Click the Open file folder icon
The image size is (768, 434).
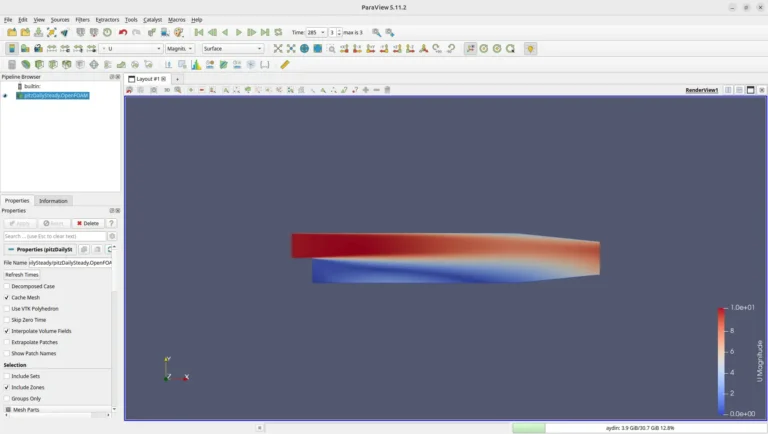click(x=12, y=32)
